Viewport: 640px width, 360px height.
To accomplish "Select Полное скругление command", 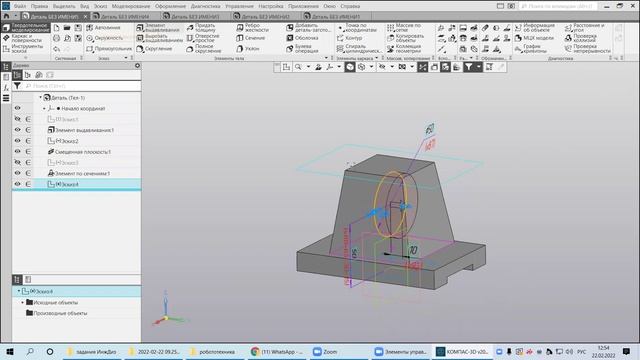I will pyautogui.click(x=204, y=49).
